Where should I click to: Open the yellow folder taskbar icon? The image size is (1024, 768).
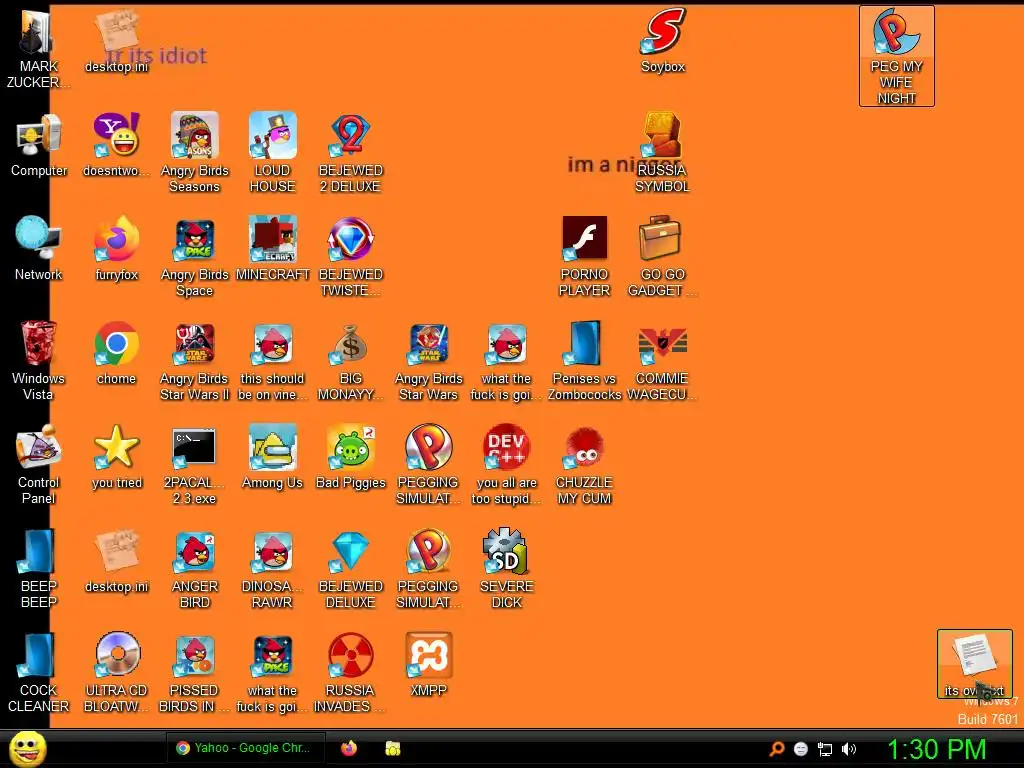point(392,748)
